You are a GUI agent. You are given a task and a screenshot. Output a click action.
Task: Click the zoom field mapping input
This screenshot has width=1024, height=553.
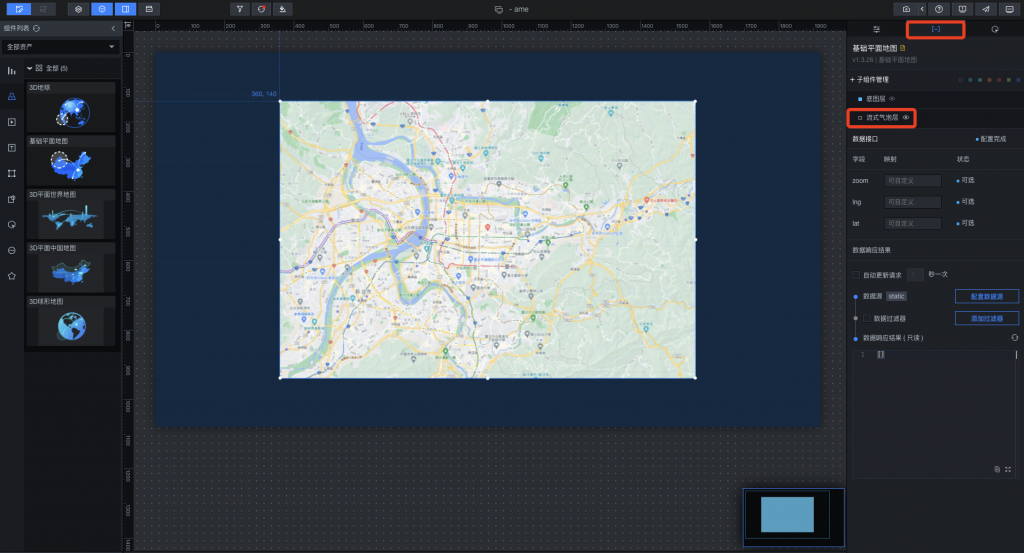click(912, 181)
